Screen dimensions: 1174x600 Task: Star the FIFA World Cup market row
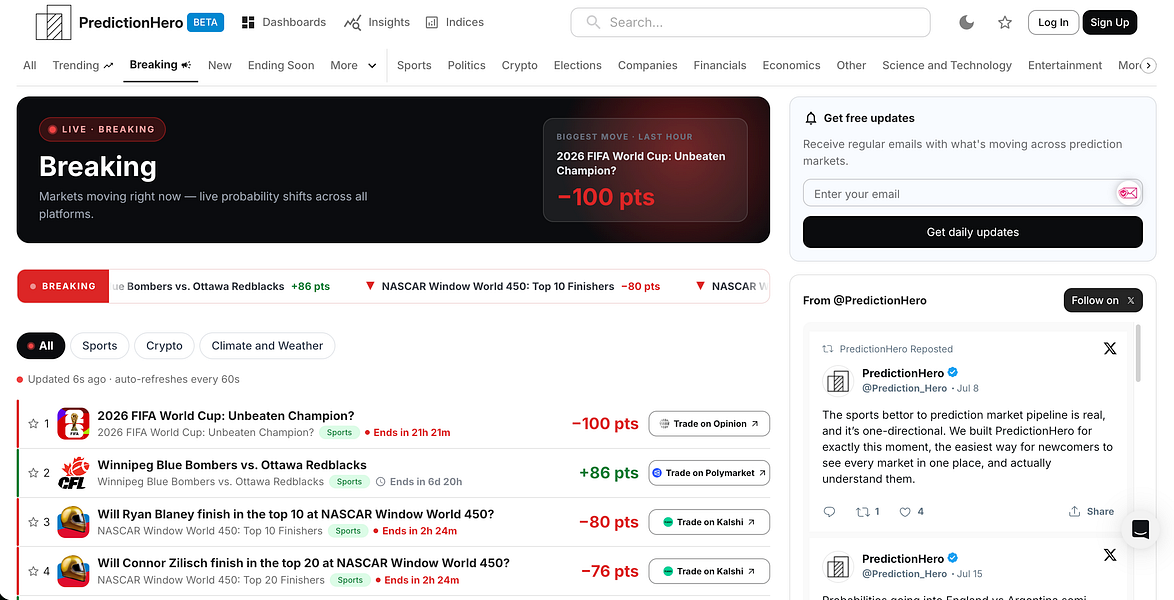(x=33, y=423)
